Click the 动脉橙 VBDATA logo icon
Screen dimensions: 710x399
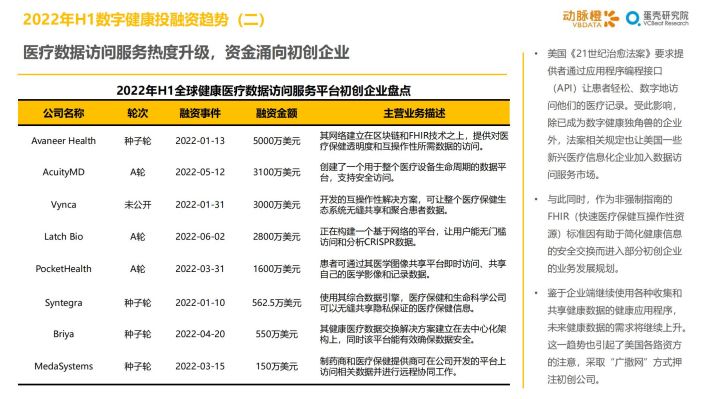click(590, 19)
